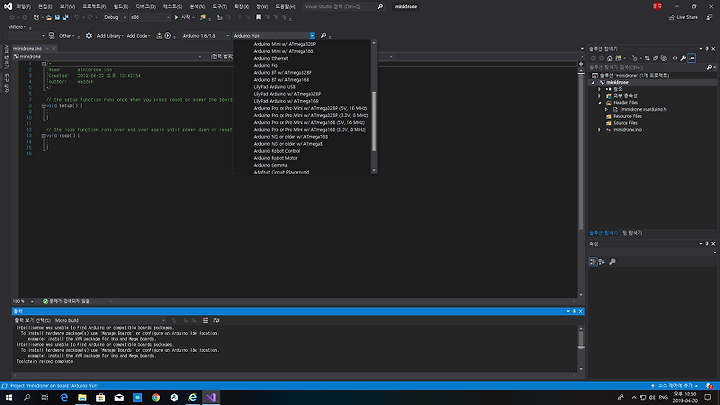Click the bookmark icon in the toolbar
The image size is (720, 405).
[x=259, y=17]
